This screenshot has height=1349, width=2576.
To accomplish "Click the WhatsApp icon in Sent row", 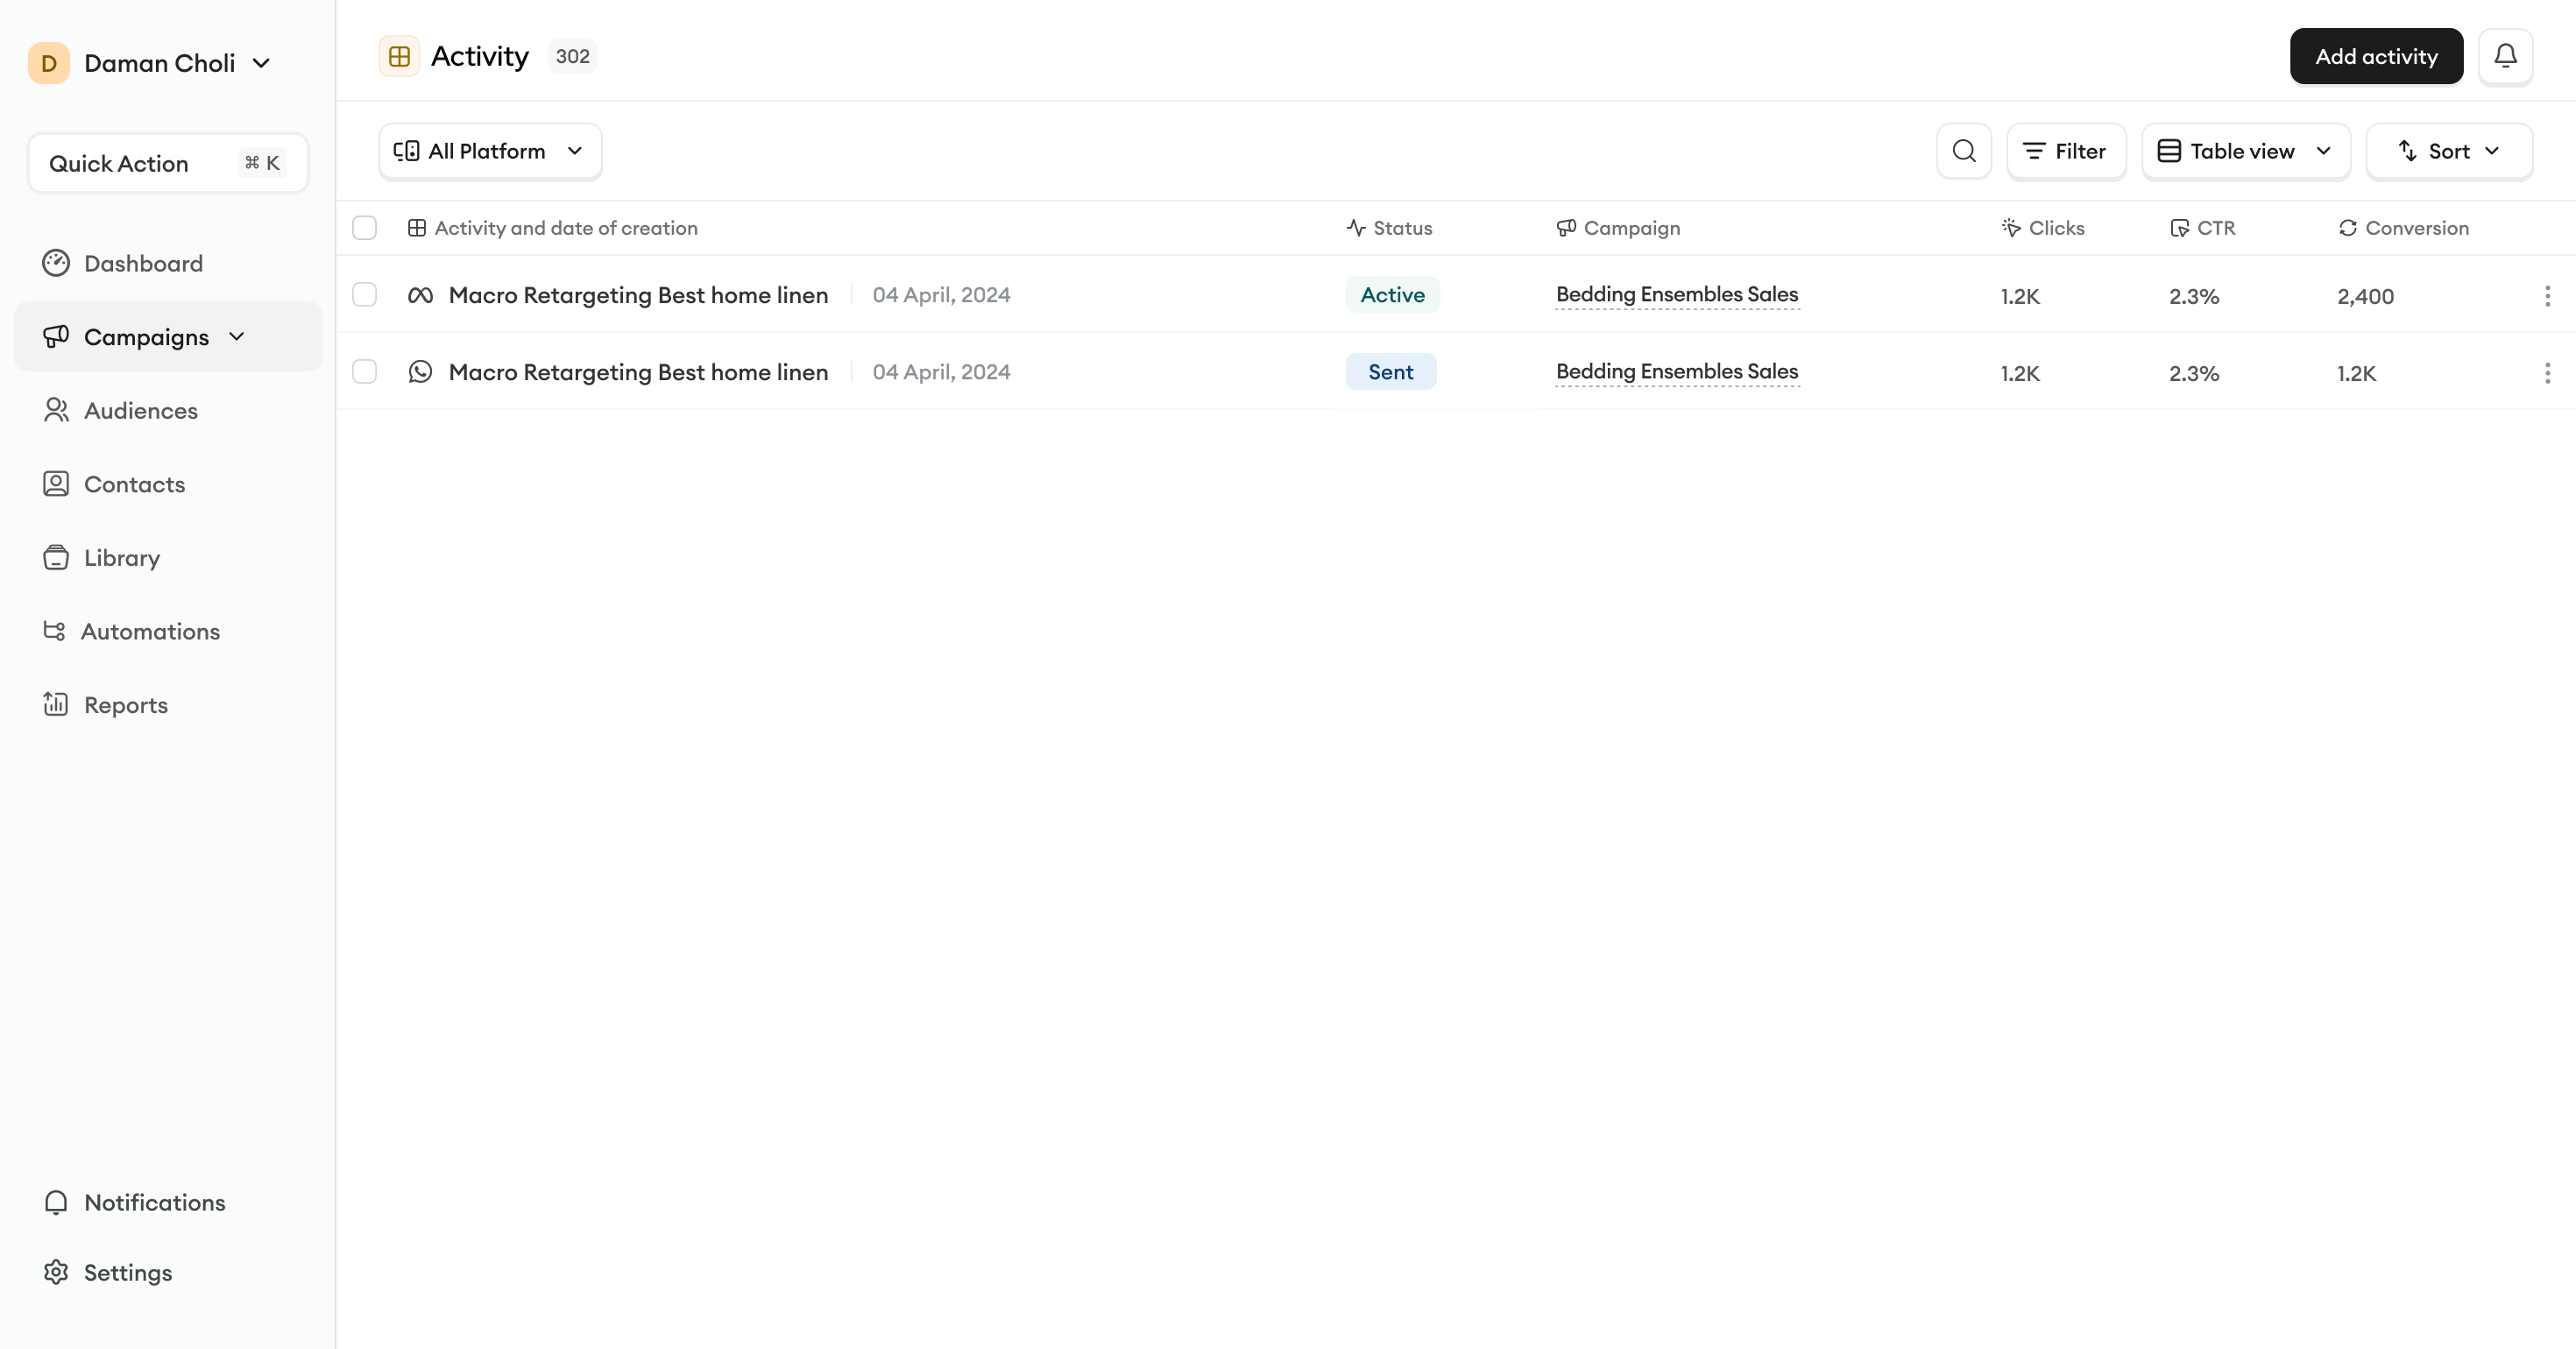I will (x=420, y=372).
